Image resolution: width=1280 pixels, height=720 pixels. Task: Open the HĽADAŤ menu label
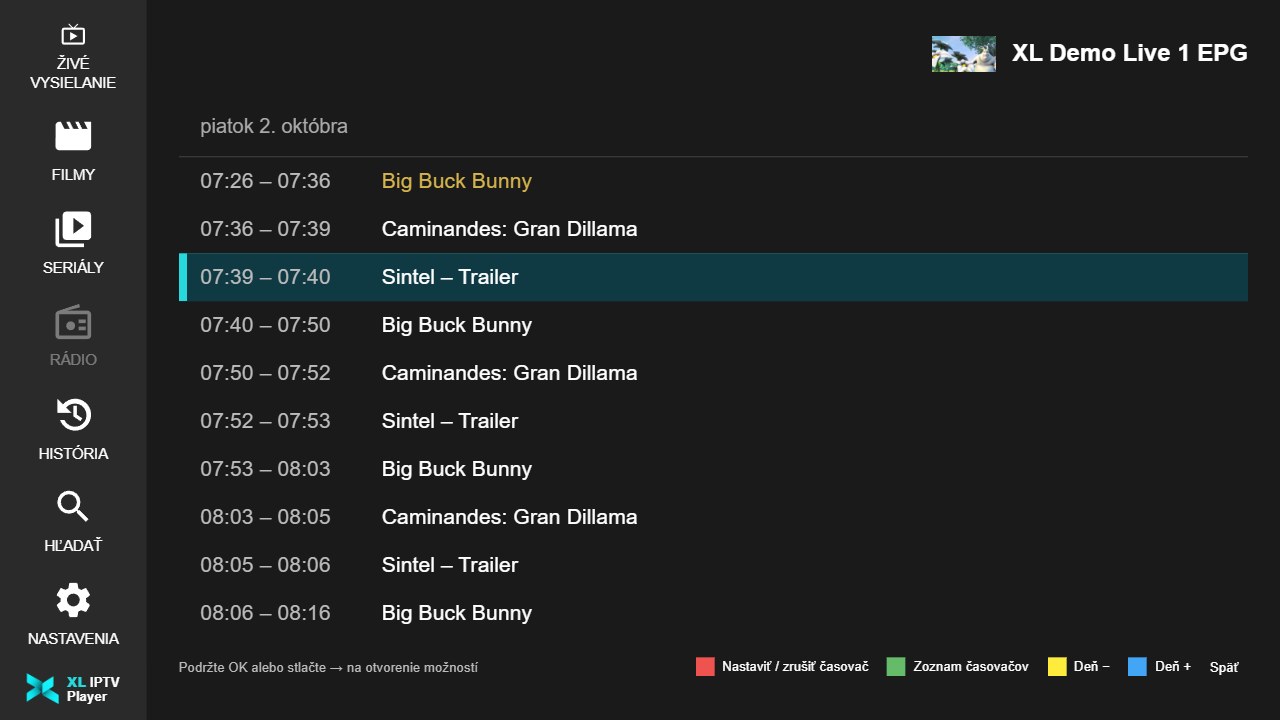pos(73,546)
